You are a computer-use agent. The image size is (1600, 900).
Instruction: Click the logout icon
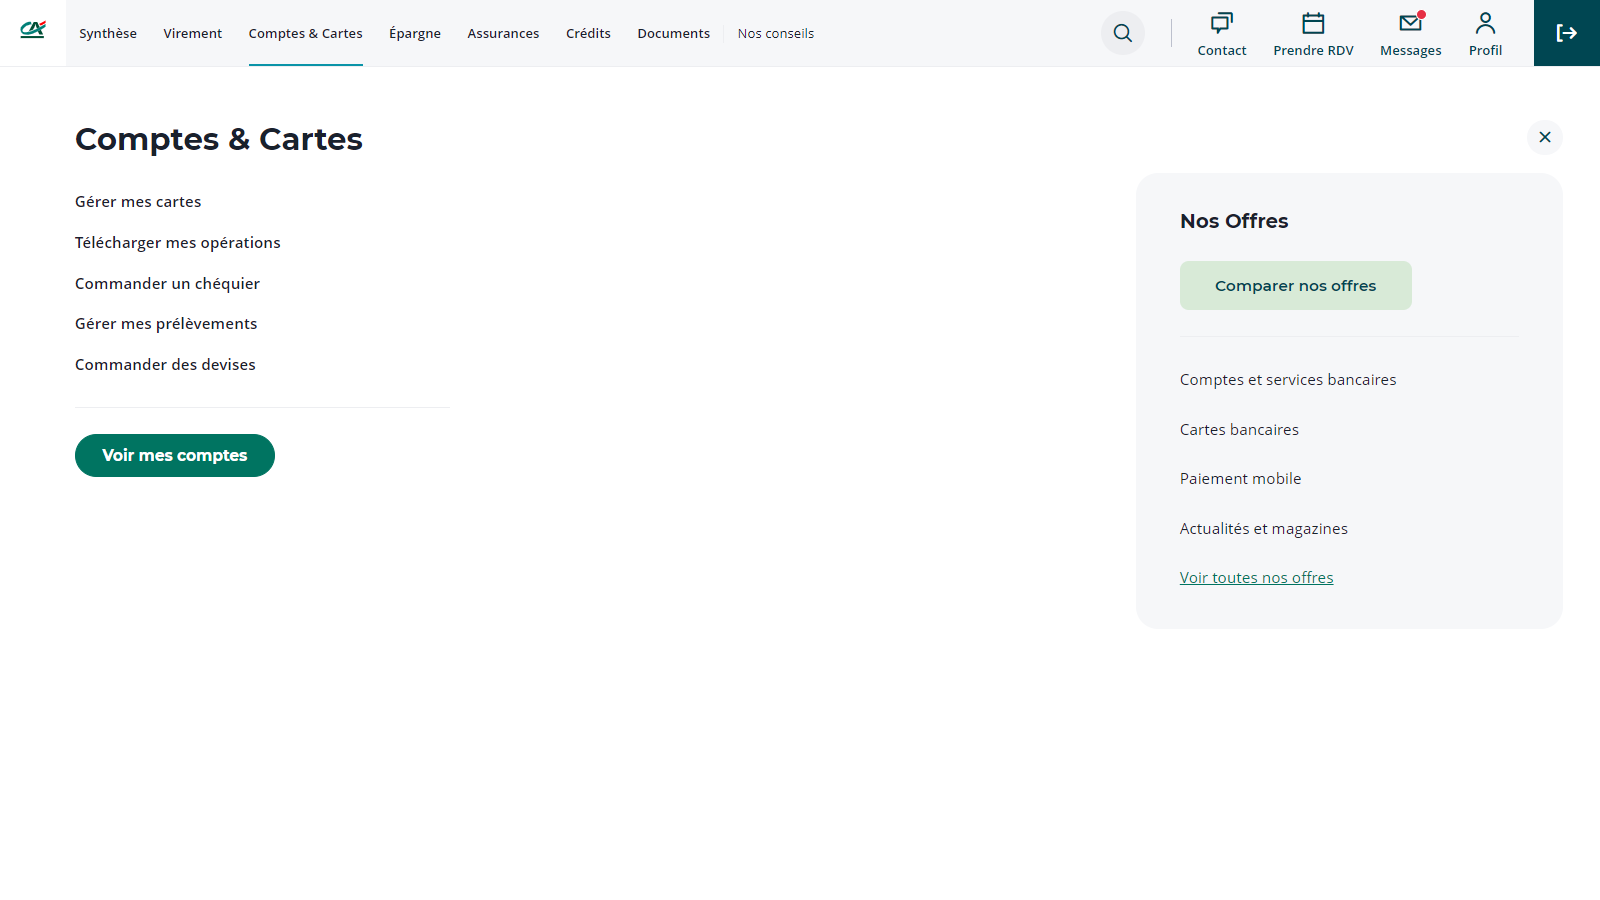tap(1566, 33)
